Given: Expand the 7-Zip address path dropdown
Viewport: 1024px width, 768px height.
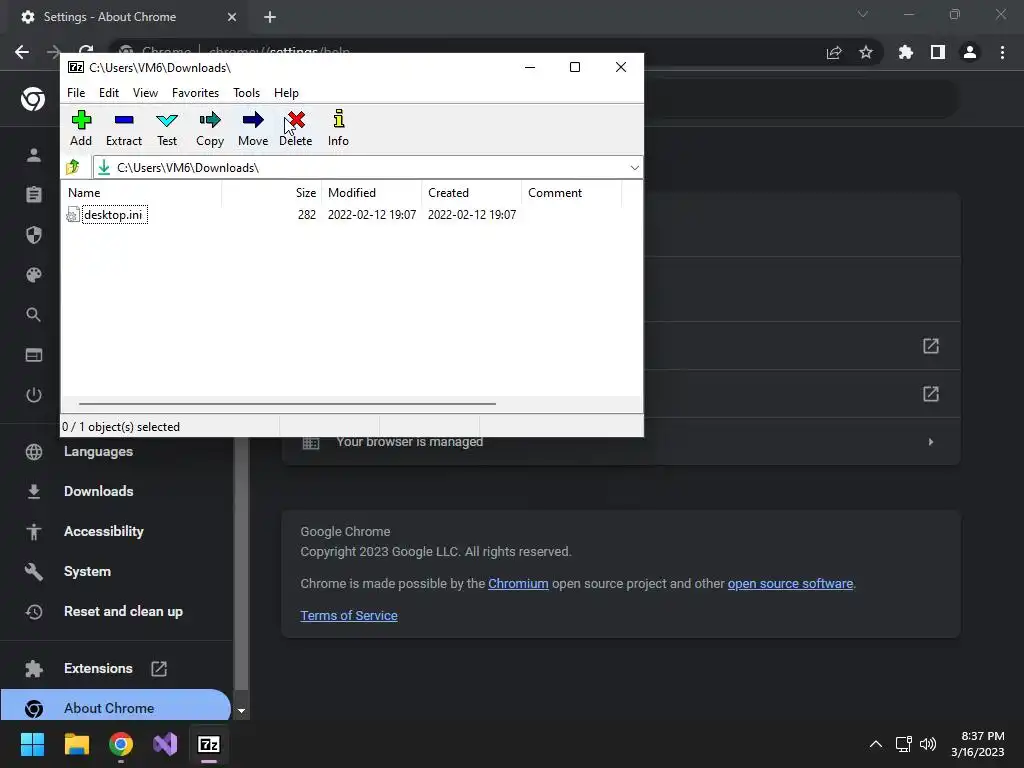Looking at the screenshot, I should pyautogui.click(x=634, y=168).
